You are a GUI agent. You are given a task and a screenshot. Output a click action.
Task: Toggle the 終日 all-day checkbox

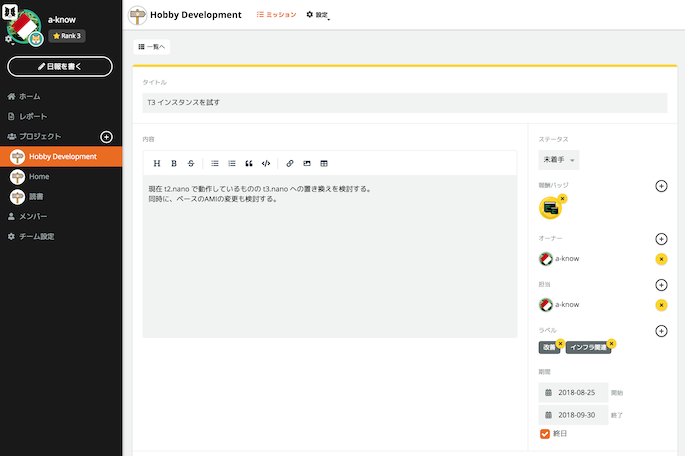(x=545, y=434)
